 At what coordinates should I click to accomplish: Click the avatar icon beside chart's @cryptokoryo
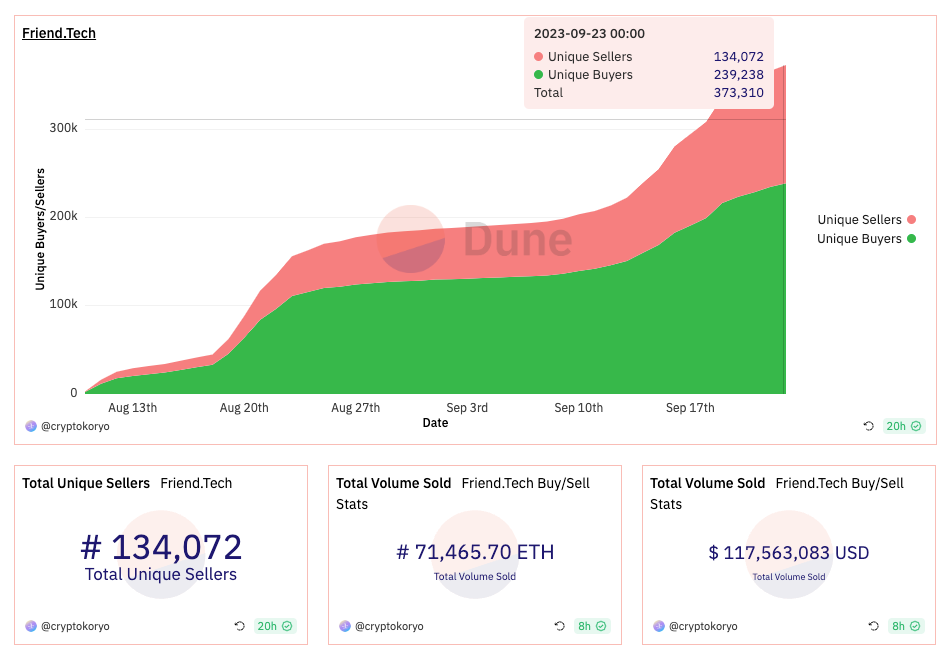pos(31,426)
